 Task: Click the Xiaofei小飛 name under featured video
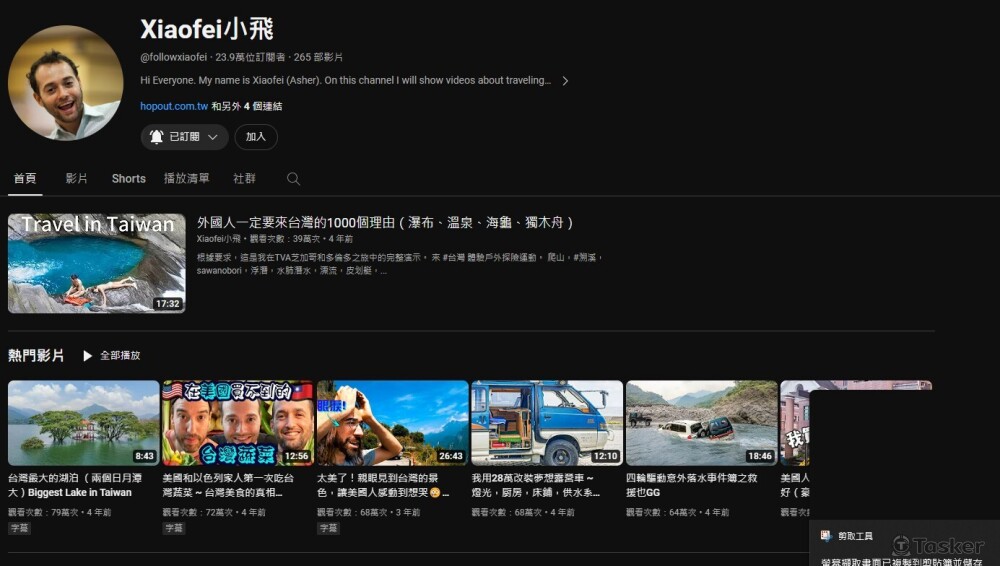point(219,239)
